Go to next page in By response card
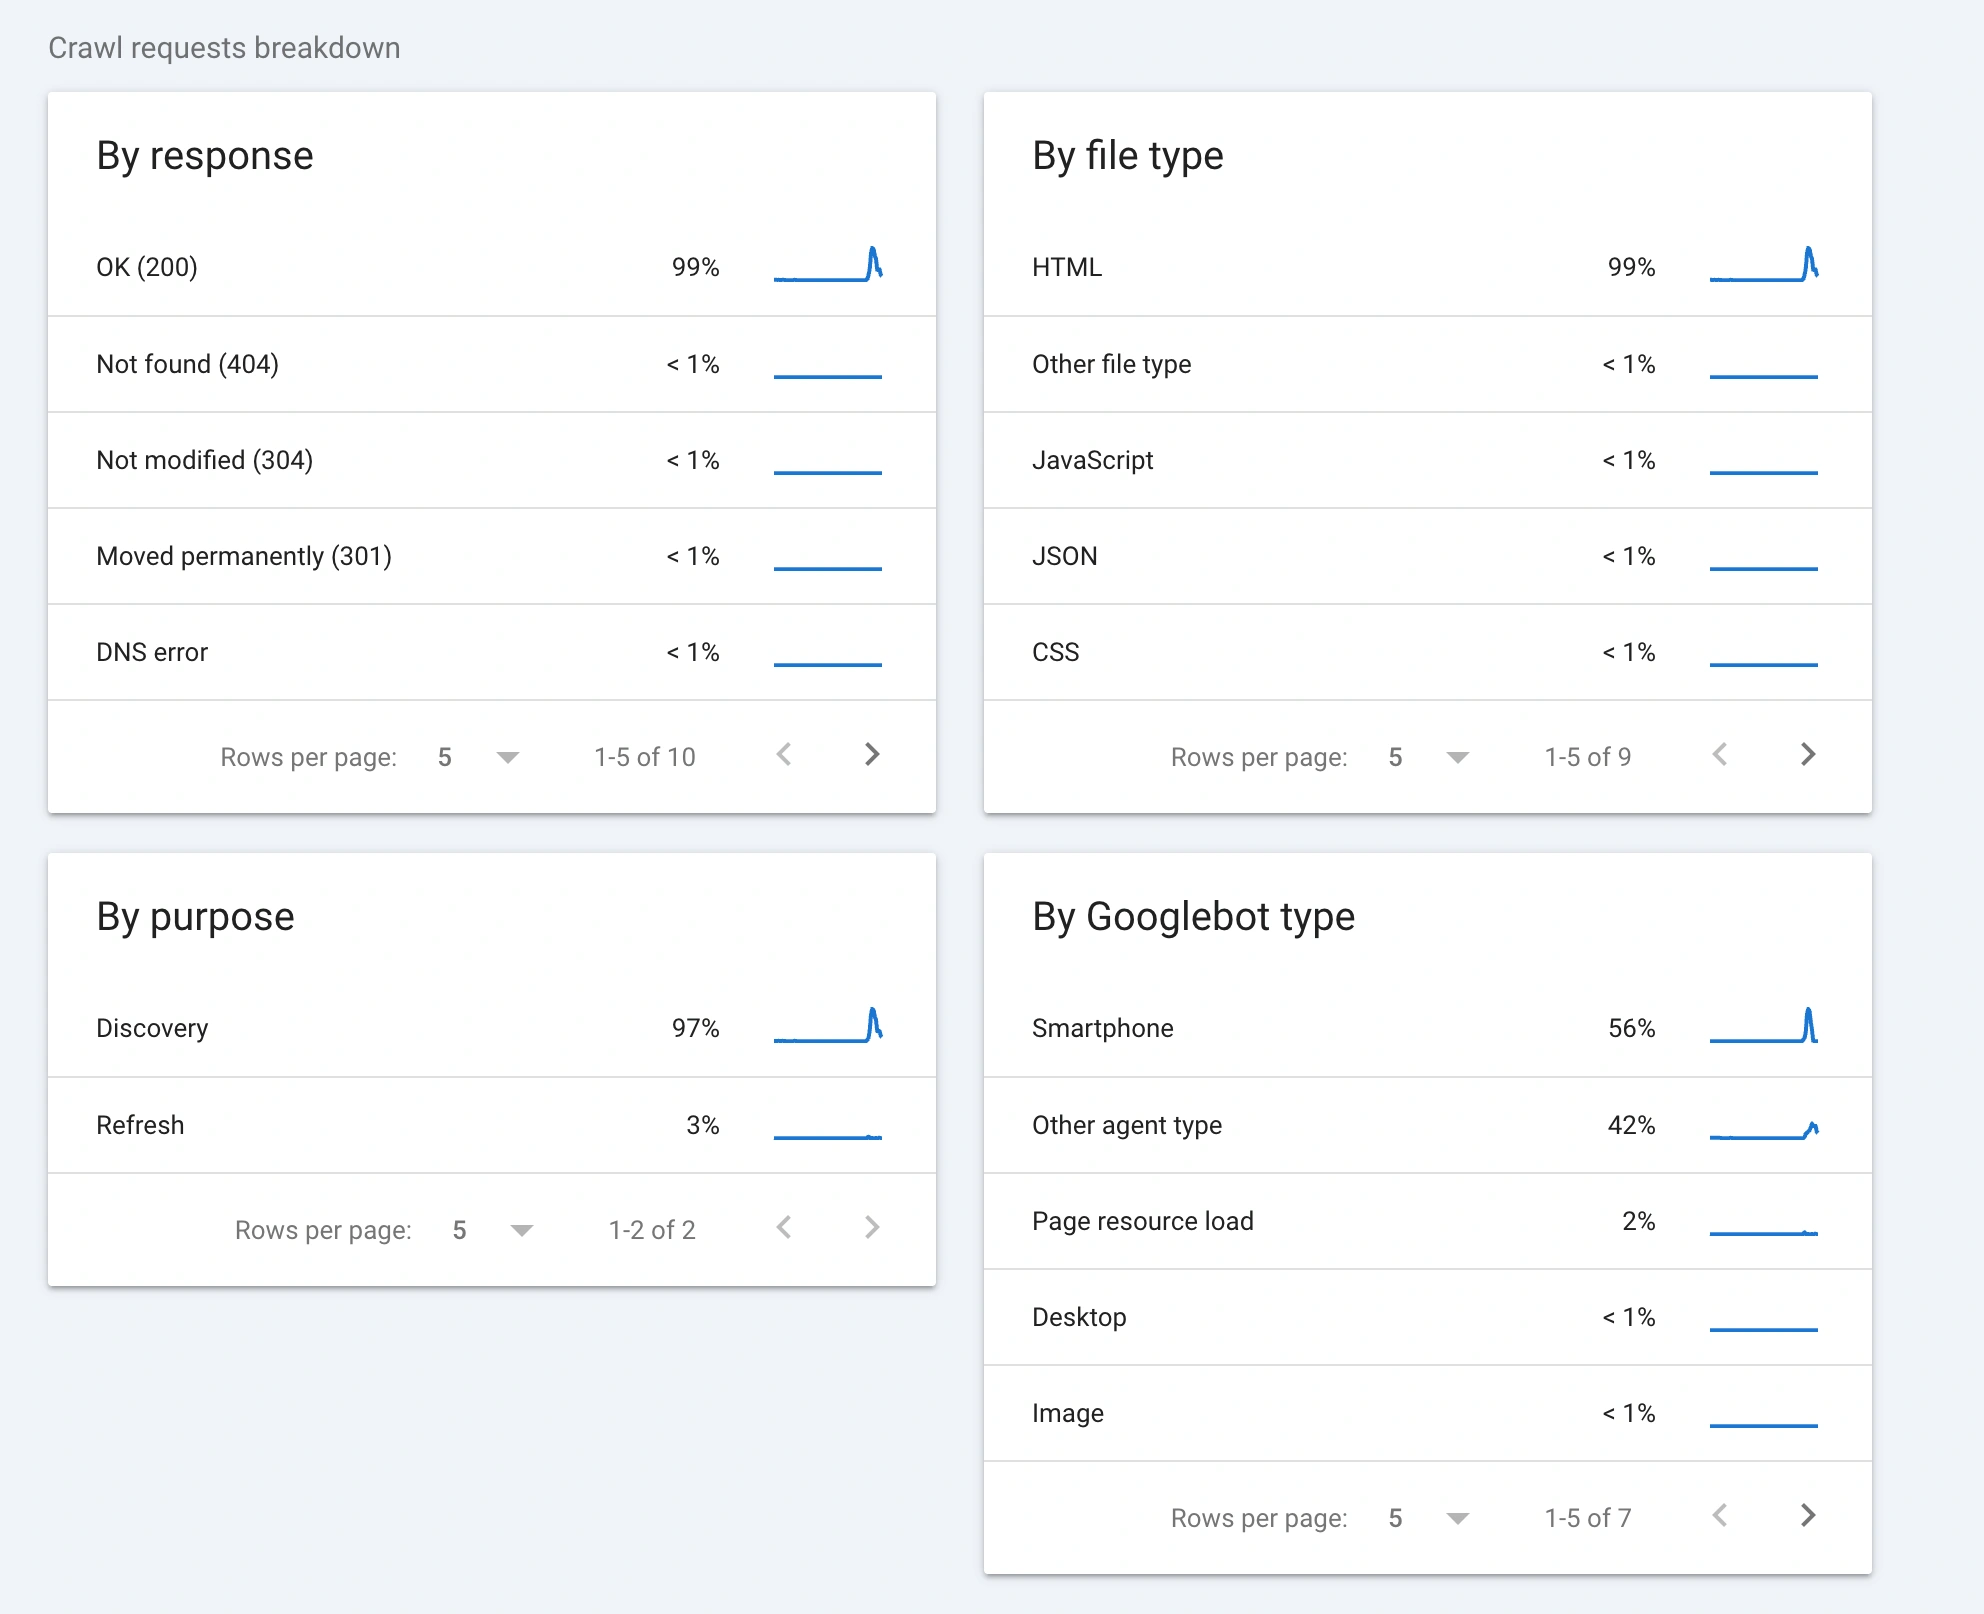The image size is (1984, 1614). click(873, 756)
